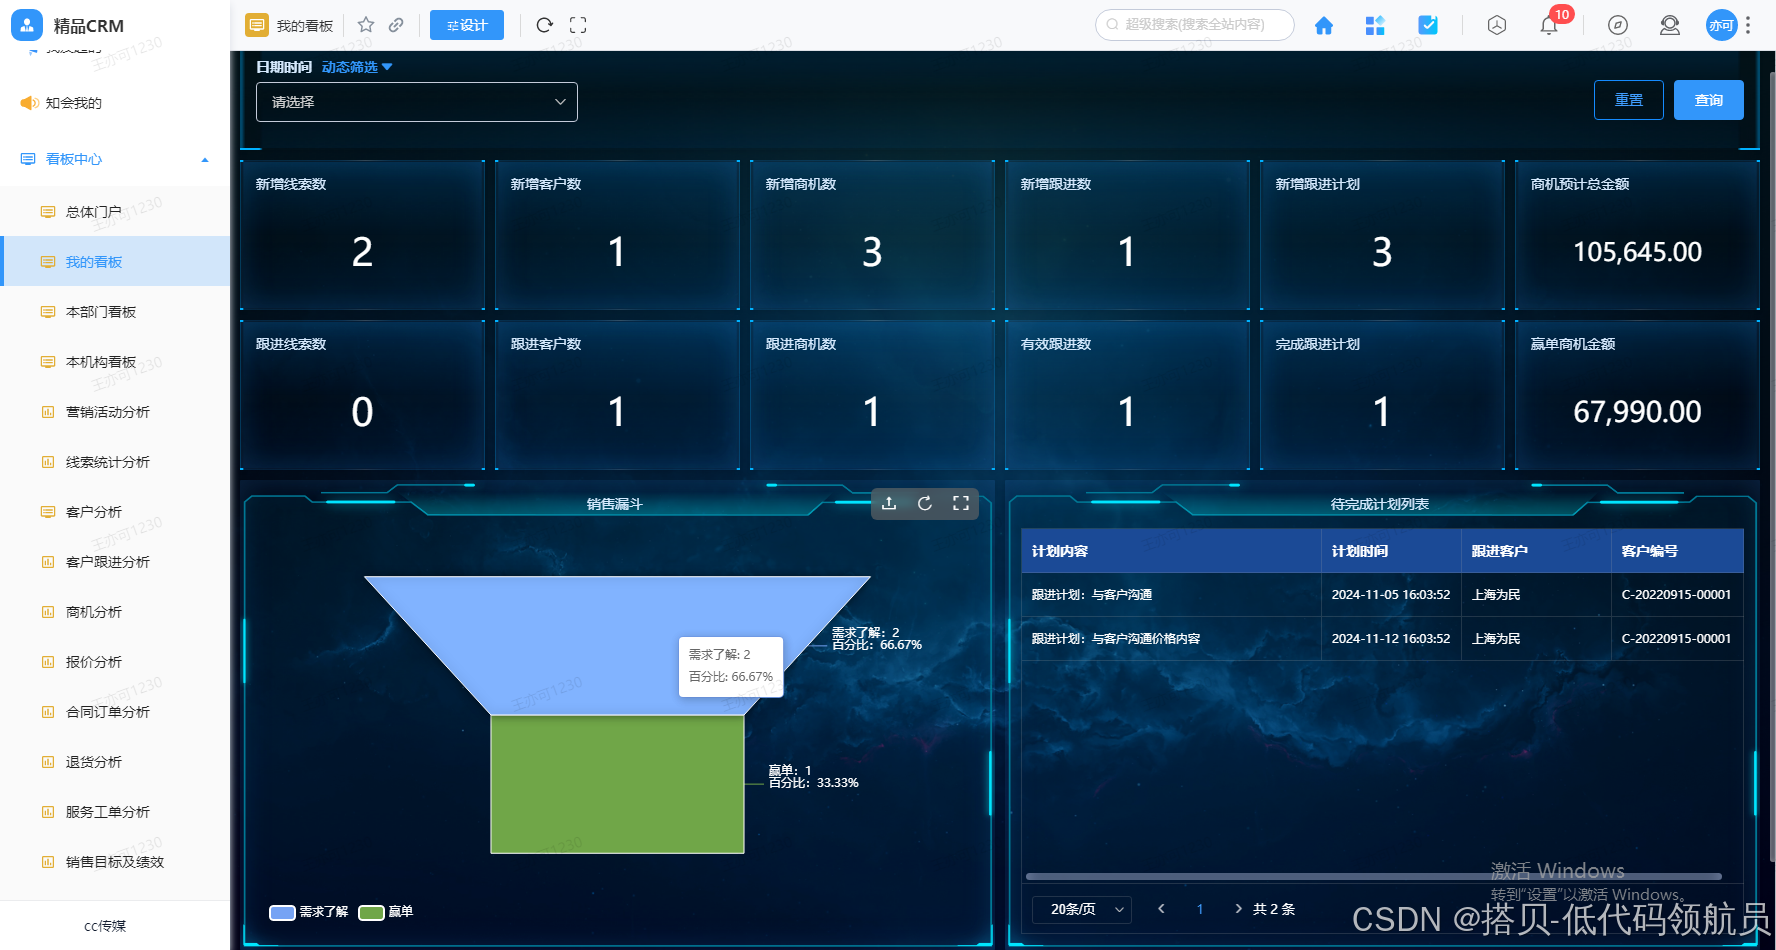The height and width of the screenshot is (950, 1776).
Task: Open the customer service headset icon
Action: click(x=1669, y=25)
